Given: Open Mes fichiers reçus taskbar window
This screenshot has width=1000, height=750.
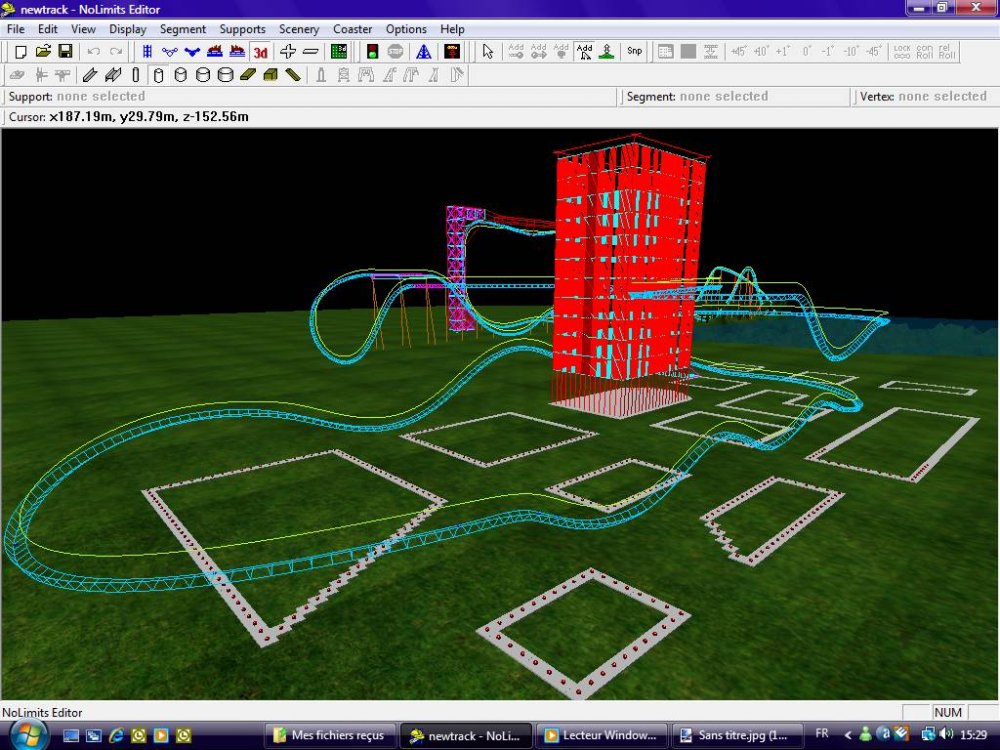Looking at the screenshot, I should (330, 735).
